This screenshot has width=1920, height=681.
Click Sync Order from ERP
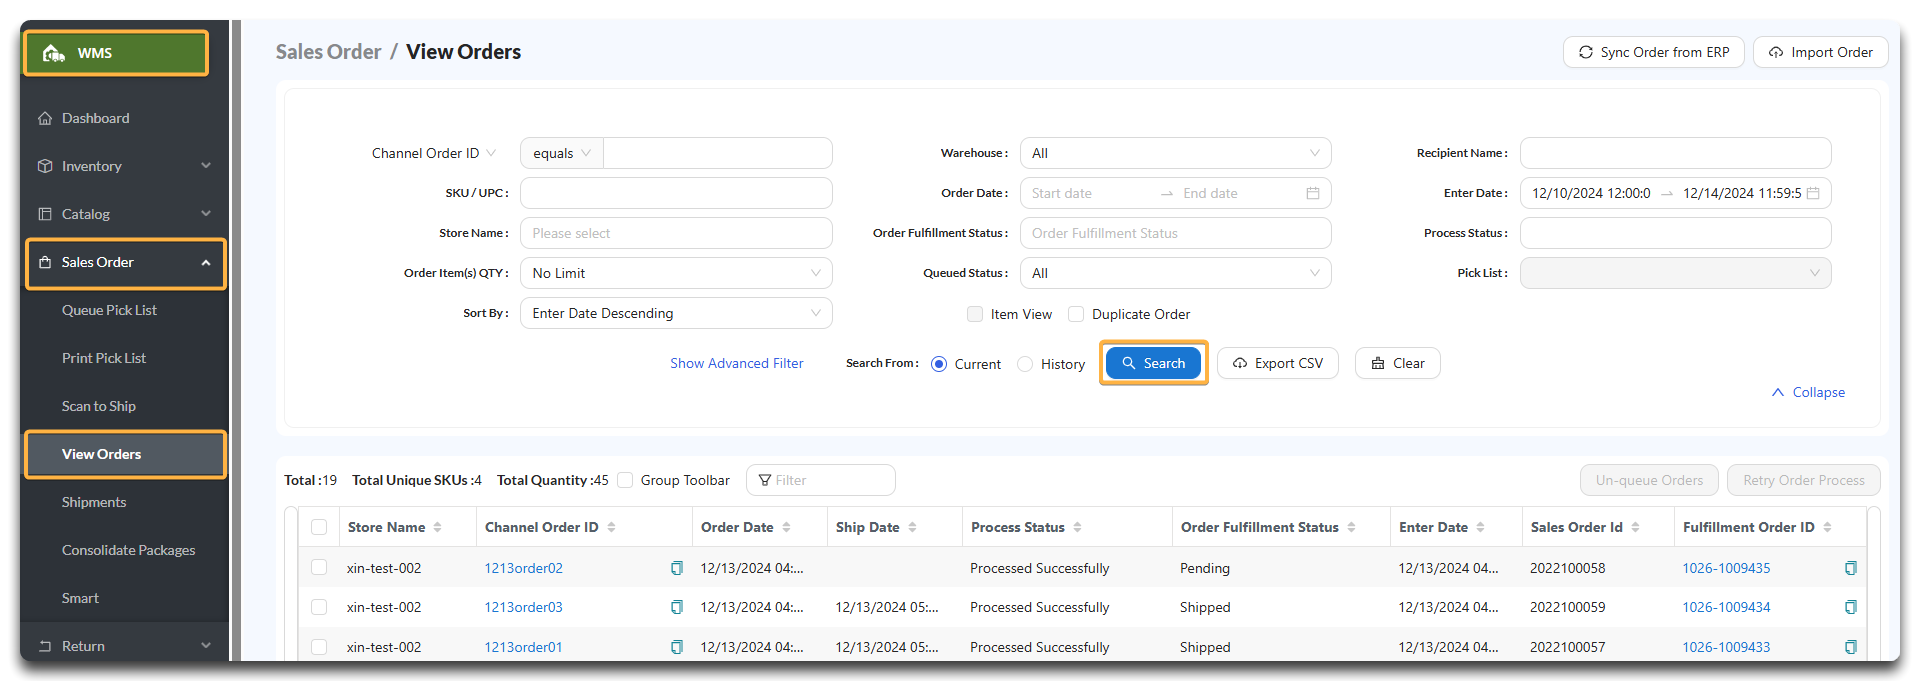coord(1654,52)
